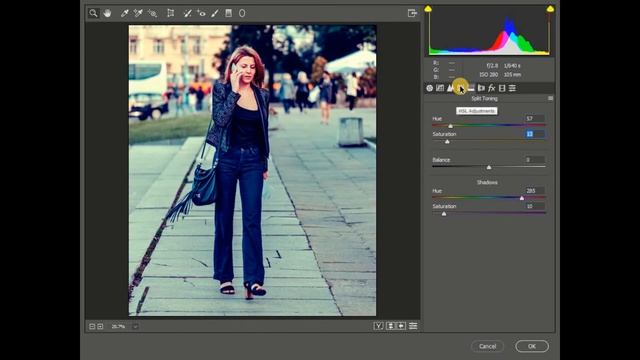The height and width of the screenshot is (360, 640).
Task: Select the Hand tool
Action: click(107, 13)
